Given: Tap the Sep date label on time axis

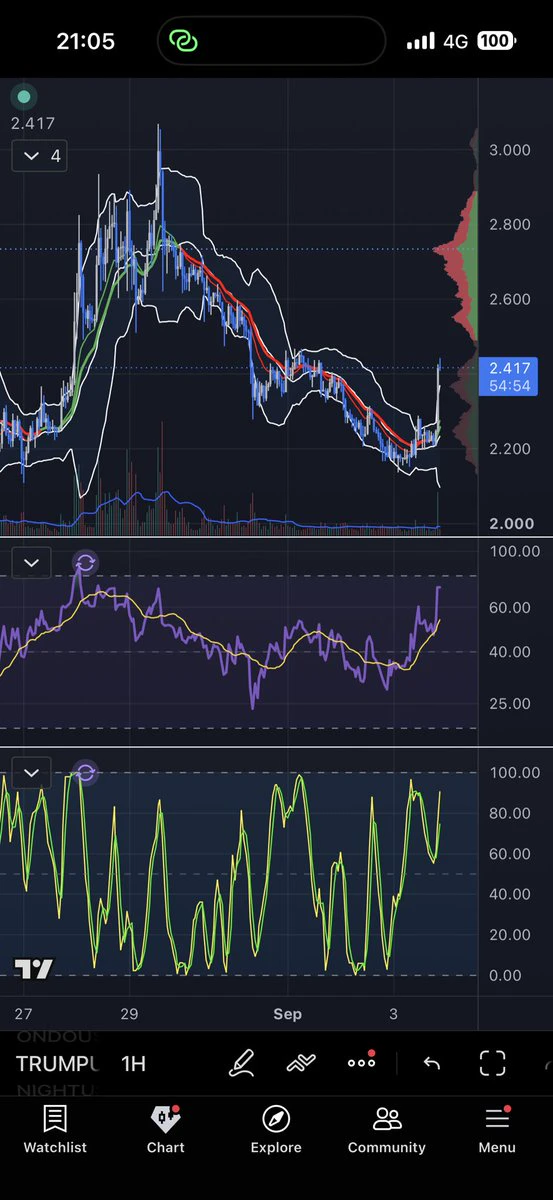Looking at the screenshot, I should pyautogui.click(x=287, y=1013).
